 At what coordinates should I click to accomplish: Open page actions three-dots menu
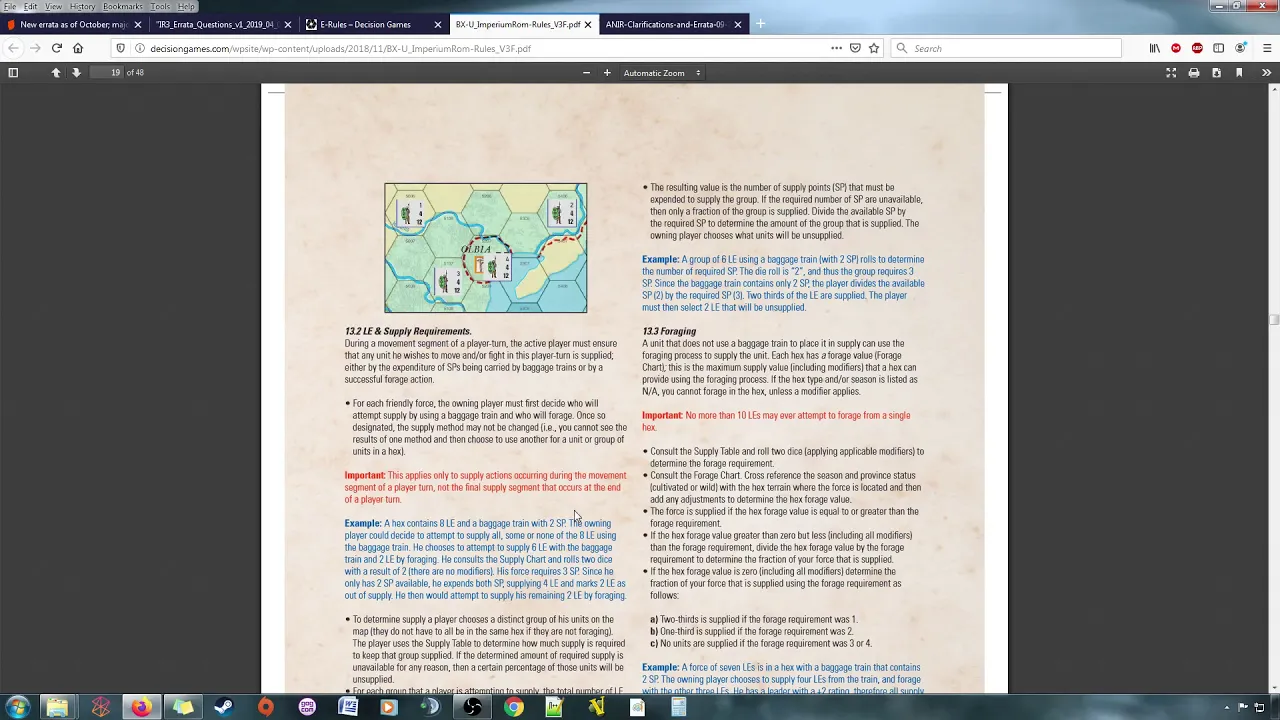point(836,48)
